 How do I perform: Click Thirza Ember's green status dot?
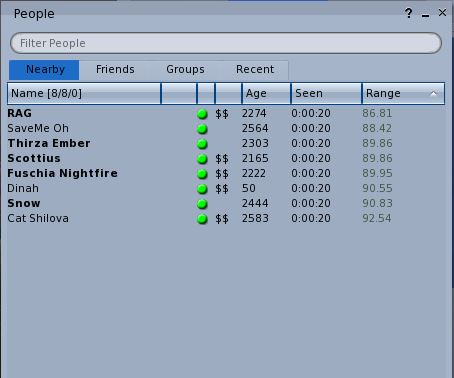(x=202, y=144)
